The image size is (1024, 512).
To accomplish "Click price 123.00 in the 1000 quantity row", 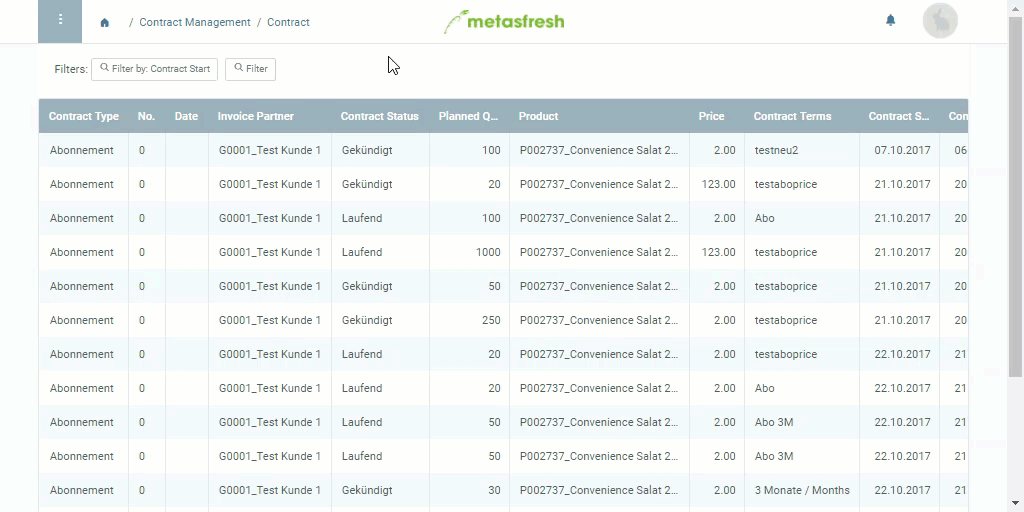I will point(718,252).
